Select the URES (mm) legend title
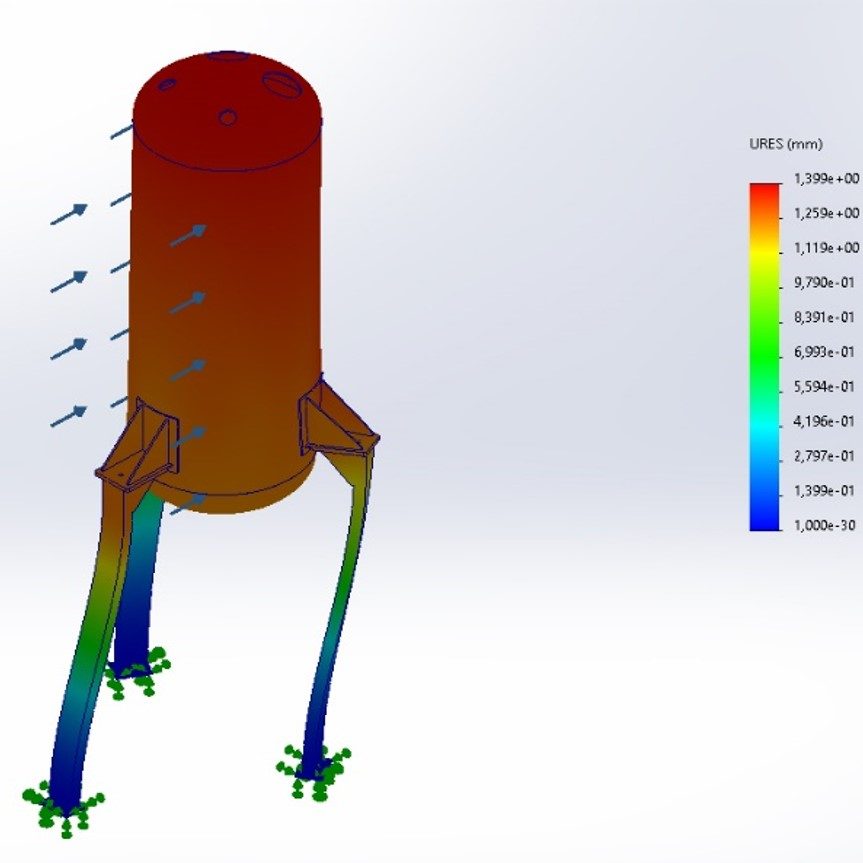 click(x=785, y=144)
